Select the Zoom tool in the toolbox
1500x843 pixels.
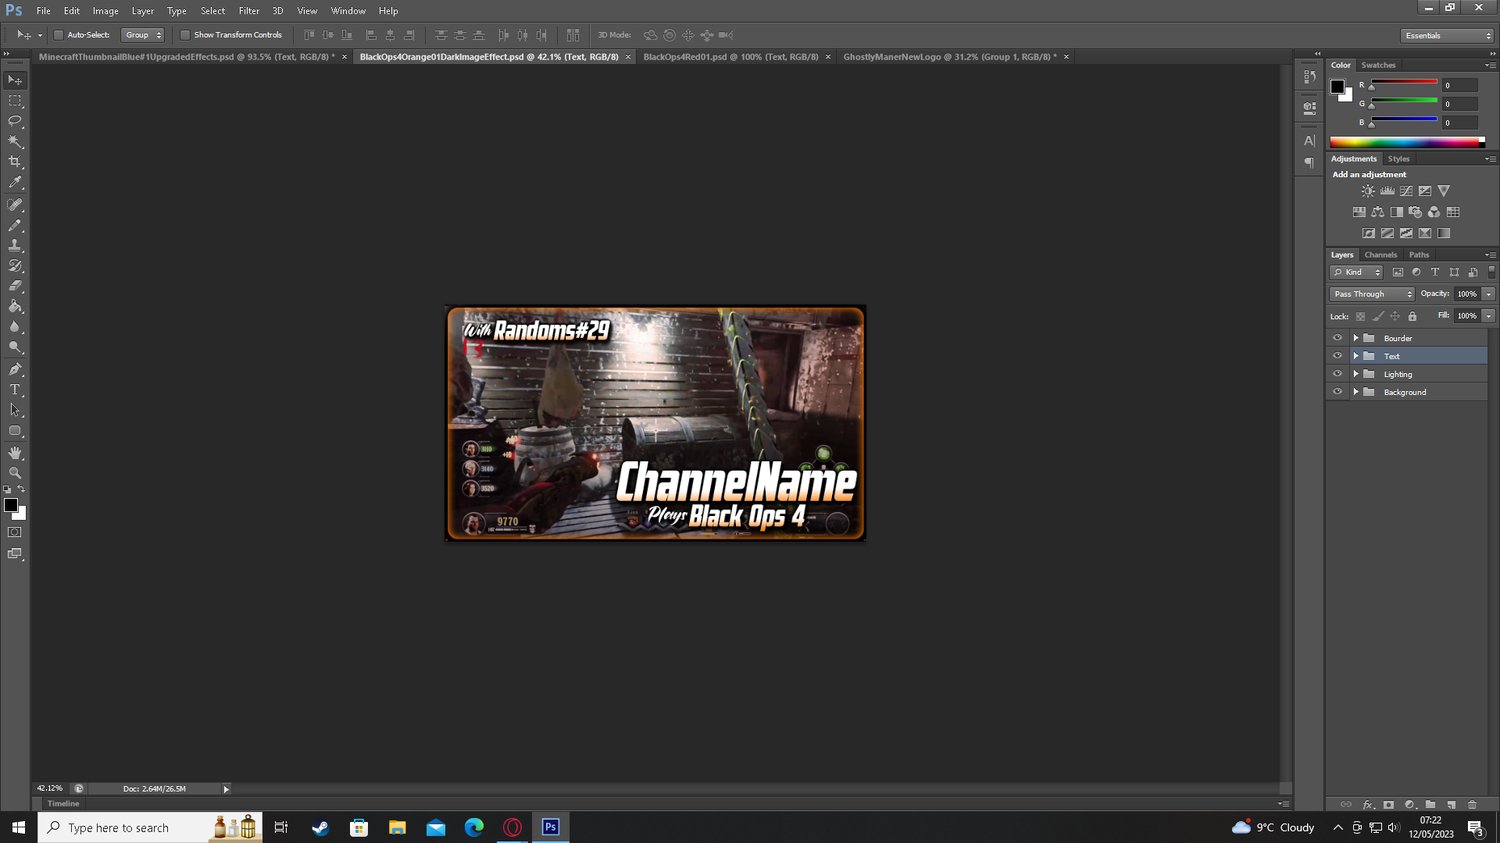[15, 473]
